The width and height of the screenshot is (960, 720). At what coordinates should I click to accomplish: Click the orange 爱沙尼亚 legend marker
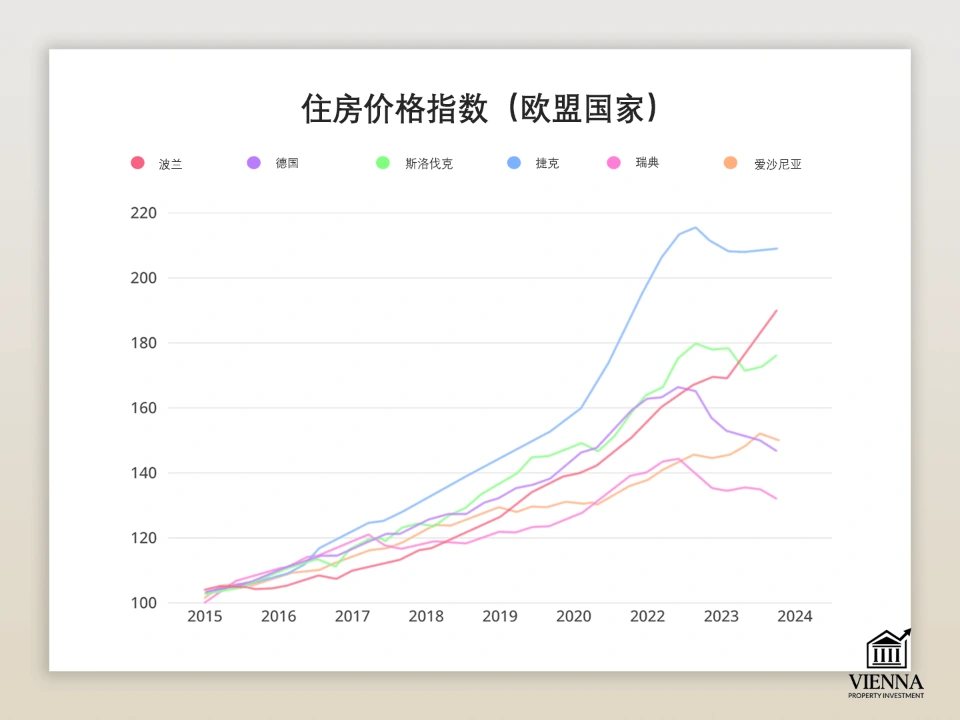(x=730, y=162)
